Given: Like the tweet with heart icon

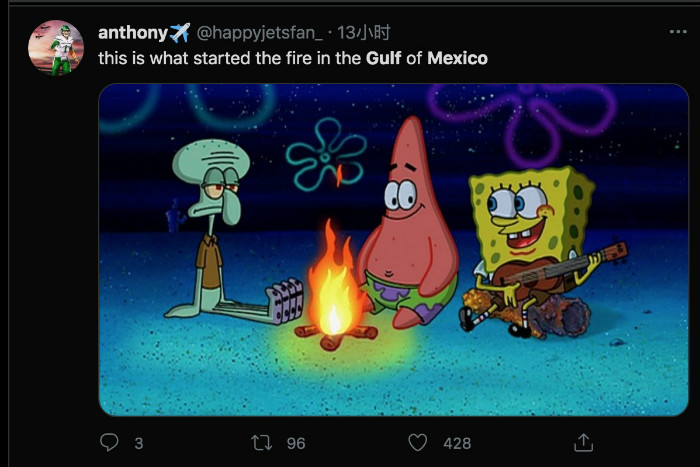Looking at the screenshot, I should click(x=417, y=442).
